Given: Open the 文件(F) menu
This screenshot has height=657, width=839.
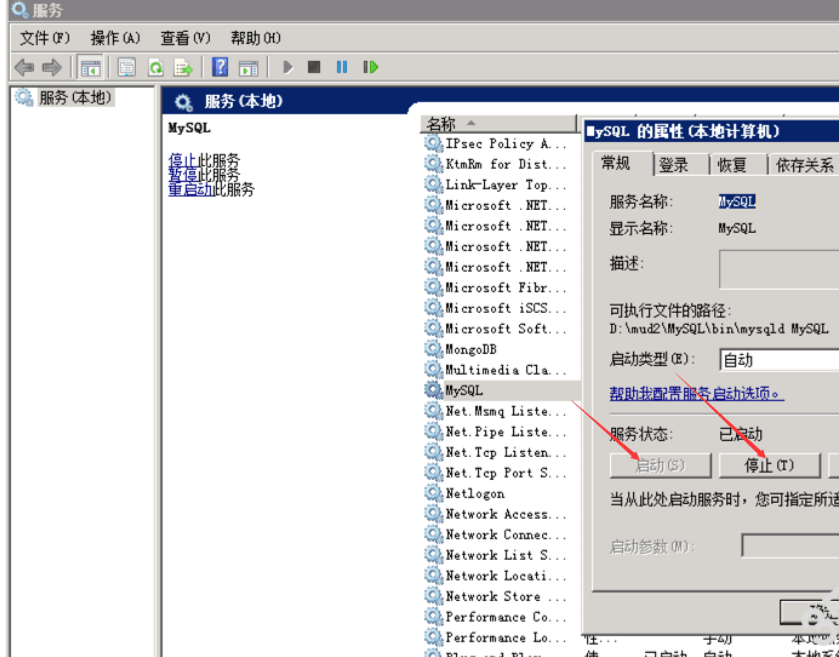Looking at the screenshot, I should point(45,38).
